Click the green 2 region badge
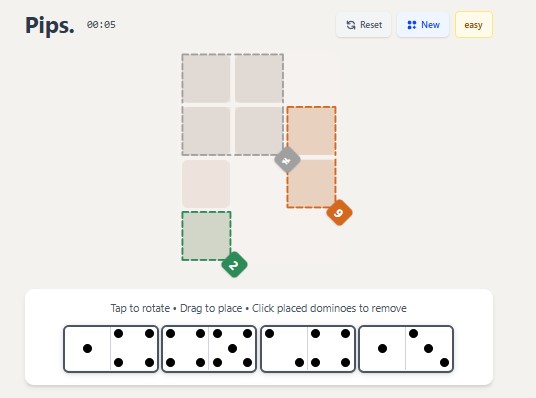This screenshot has height=398, width=536. click(234, 265)
